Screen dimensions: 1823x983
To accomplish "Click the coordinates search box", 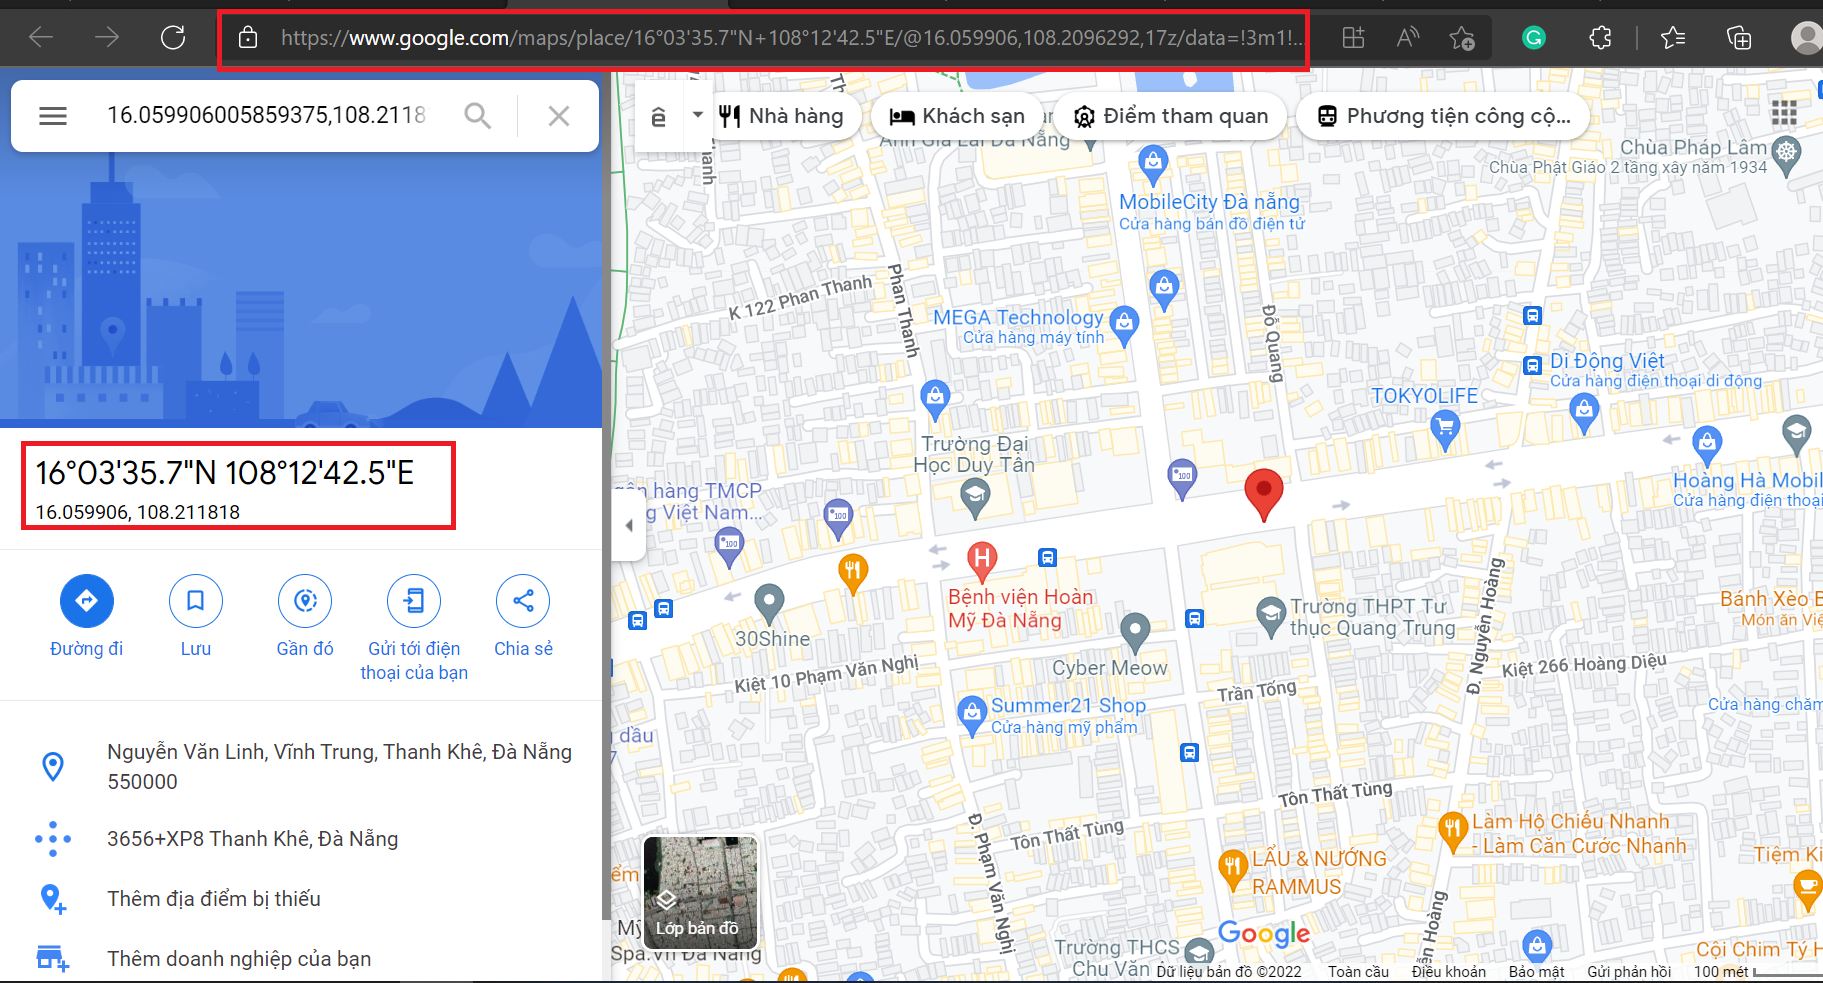I will click(x=267, y=116).
